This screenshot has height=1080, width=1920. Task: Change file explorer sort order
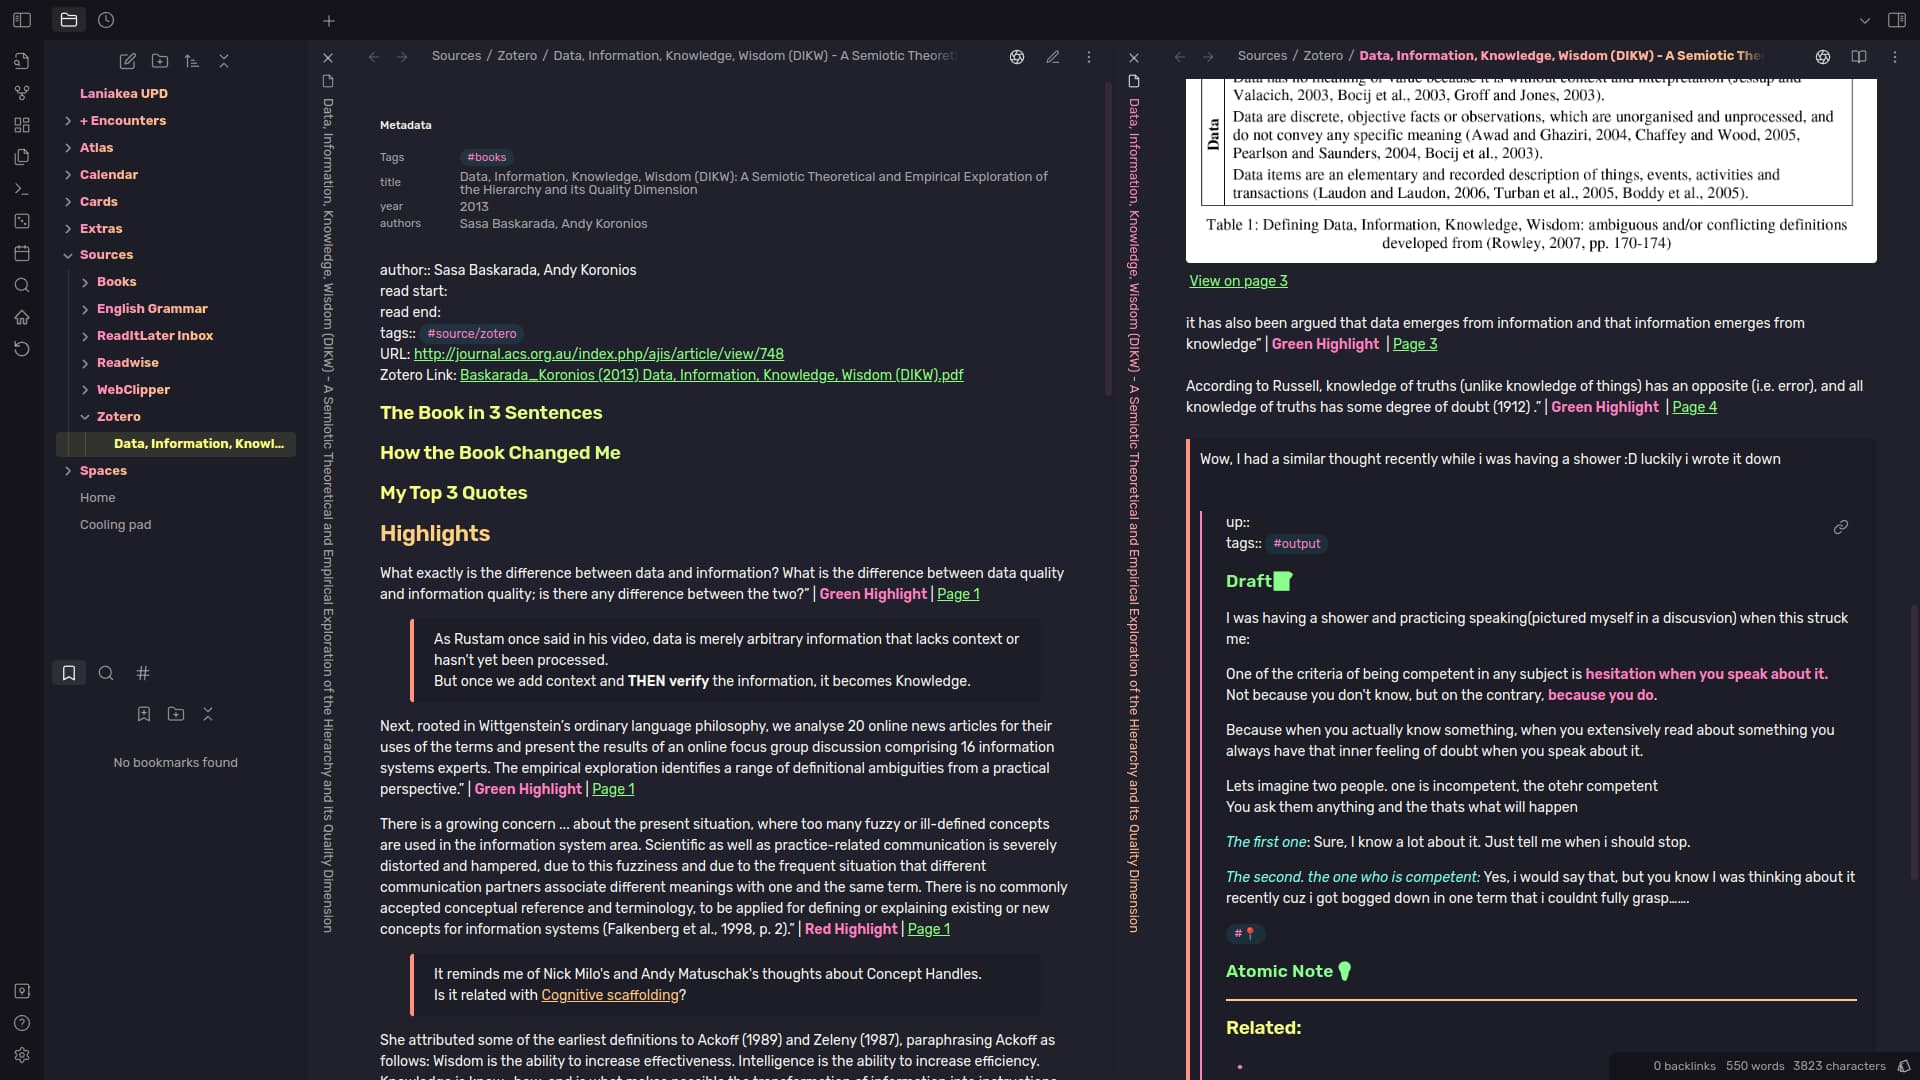coord(192,61)
